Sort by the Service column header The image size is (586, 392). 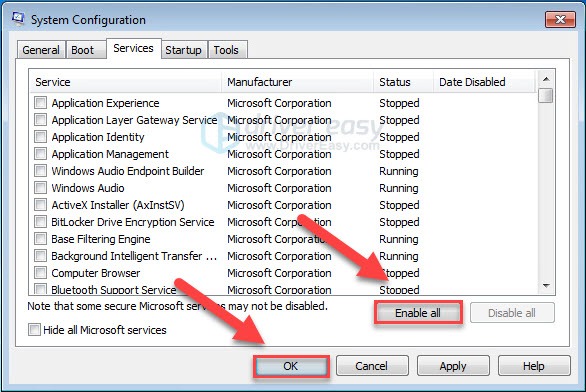(126, 82)
